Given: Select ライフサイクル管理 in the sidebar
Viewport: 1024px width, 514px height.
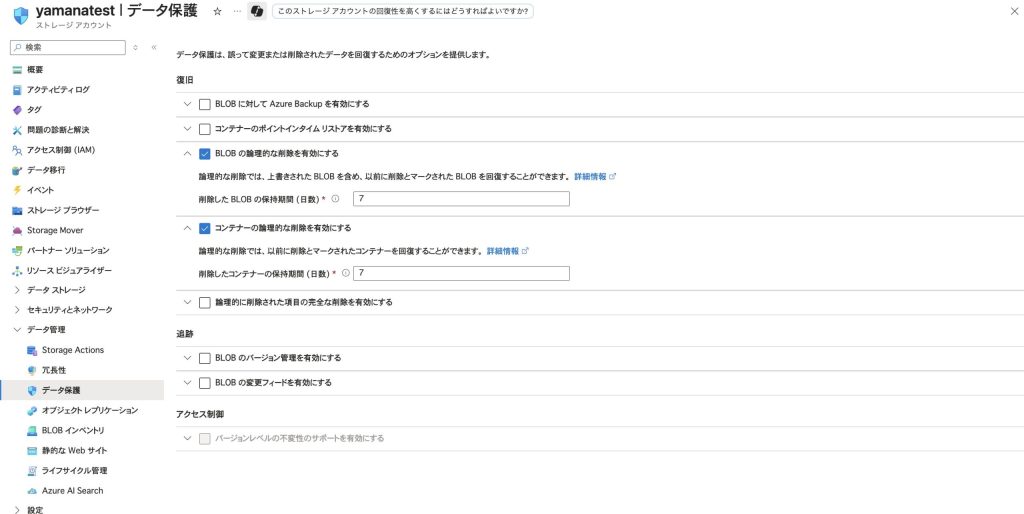Looking at the screenshot, I should [x=74, y=470].
